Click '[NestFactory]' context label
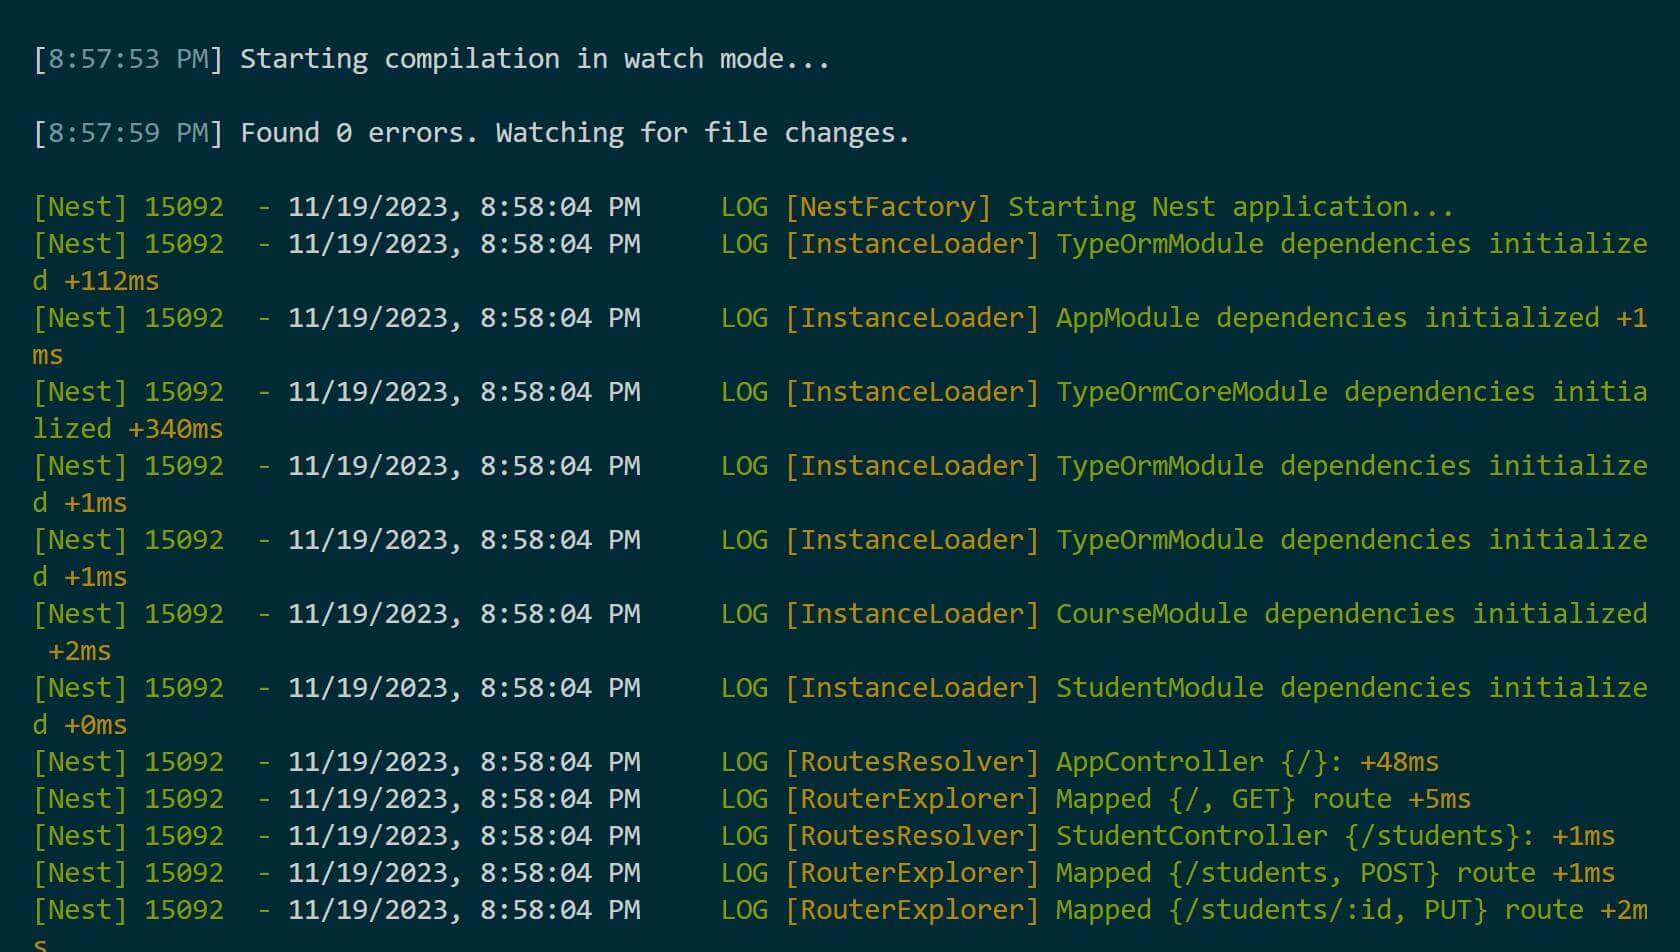Viewport: 1680px width, 952px height. (888, 207)
